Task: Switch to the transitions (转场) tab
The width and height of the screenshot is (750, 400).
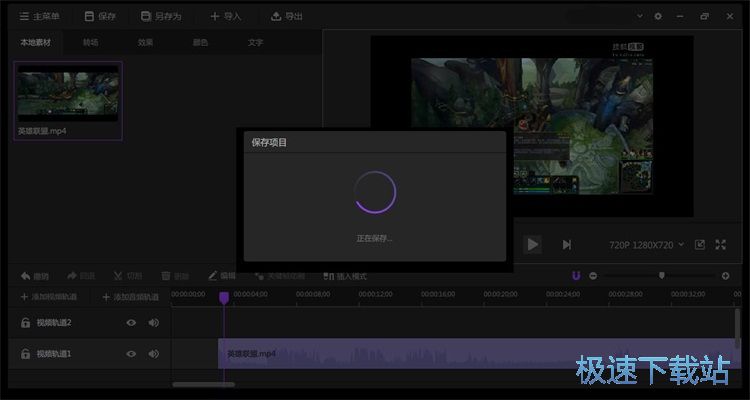Action: click(90, 43)
